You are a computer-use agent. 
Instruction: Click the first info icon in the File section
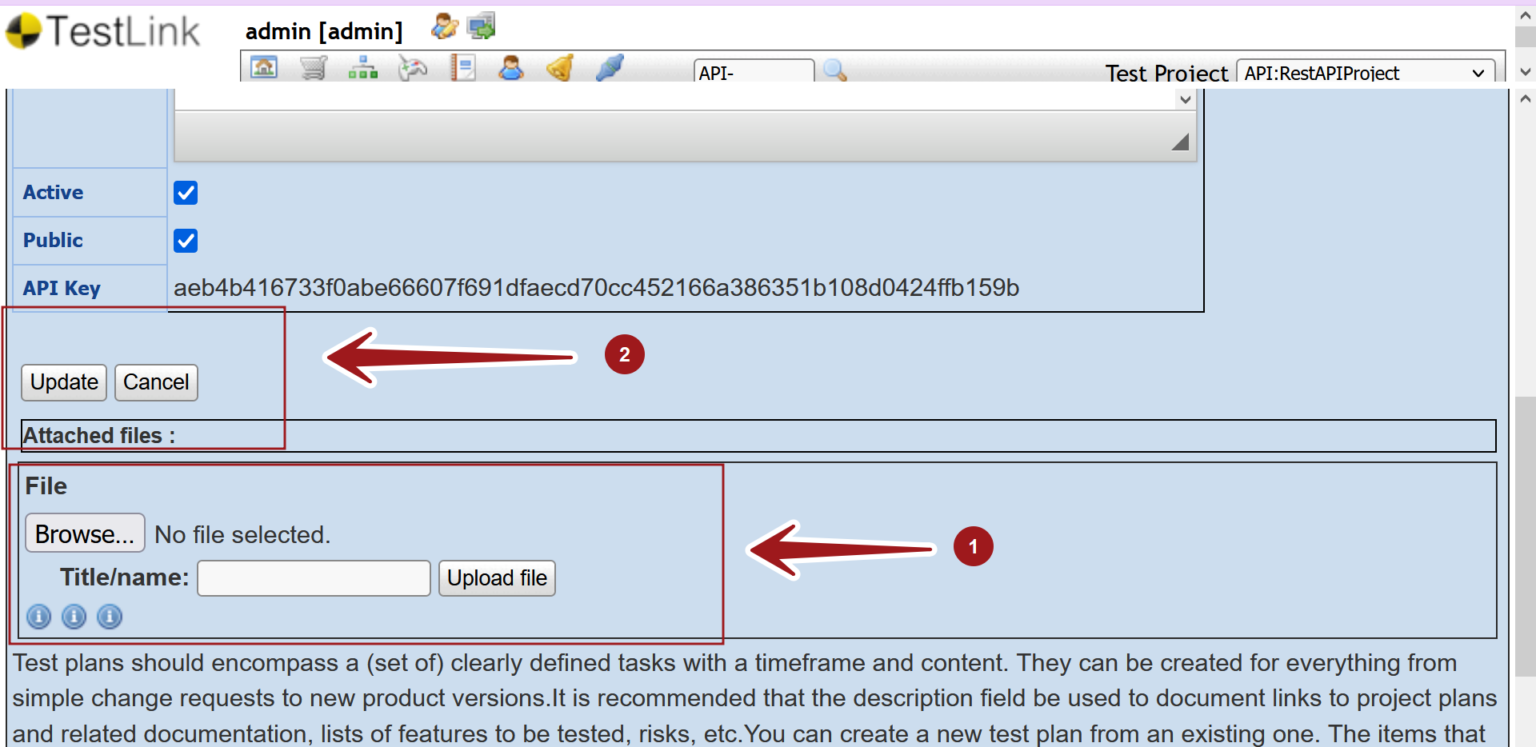click(x=38, y=617)
